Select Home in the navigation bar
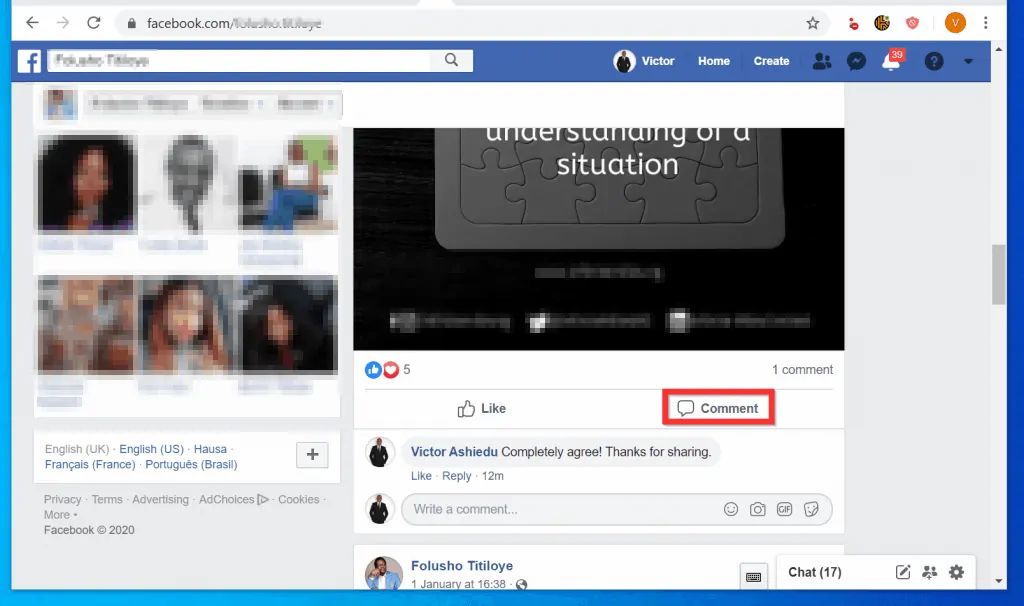 [713, 61]
